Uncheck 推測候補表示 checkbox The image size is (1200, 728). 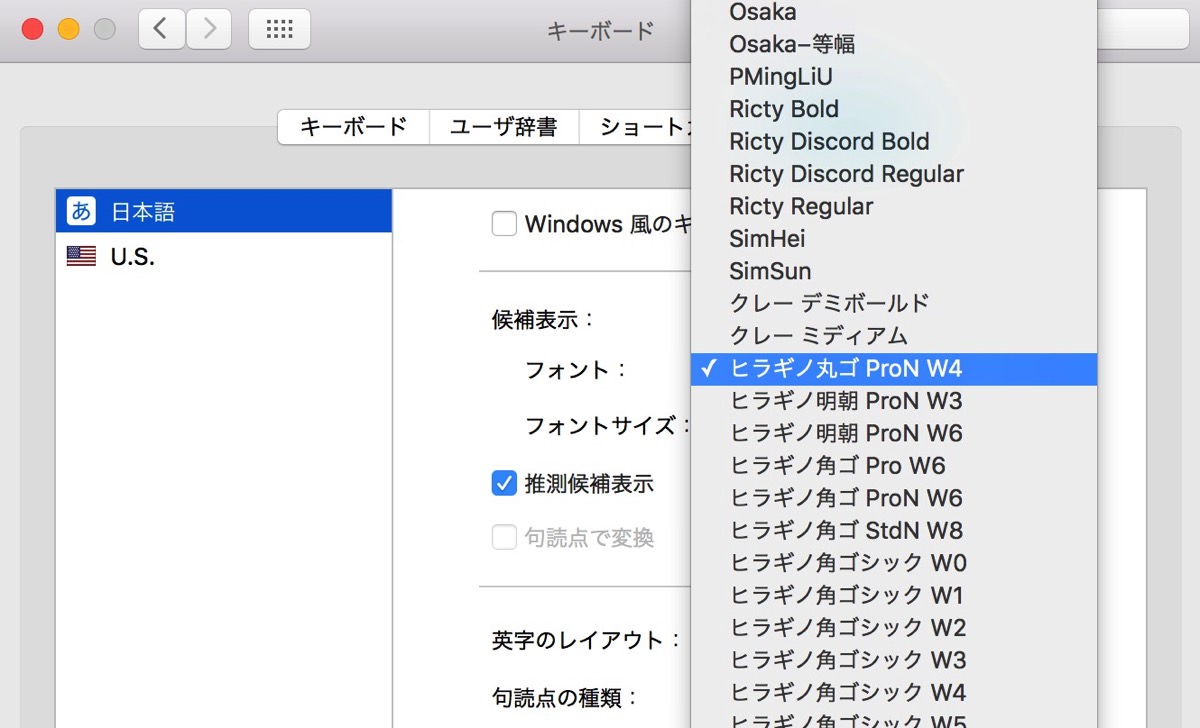click(x=504, y=483)
